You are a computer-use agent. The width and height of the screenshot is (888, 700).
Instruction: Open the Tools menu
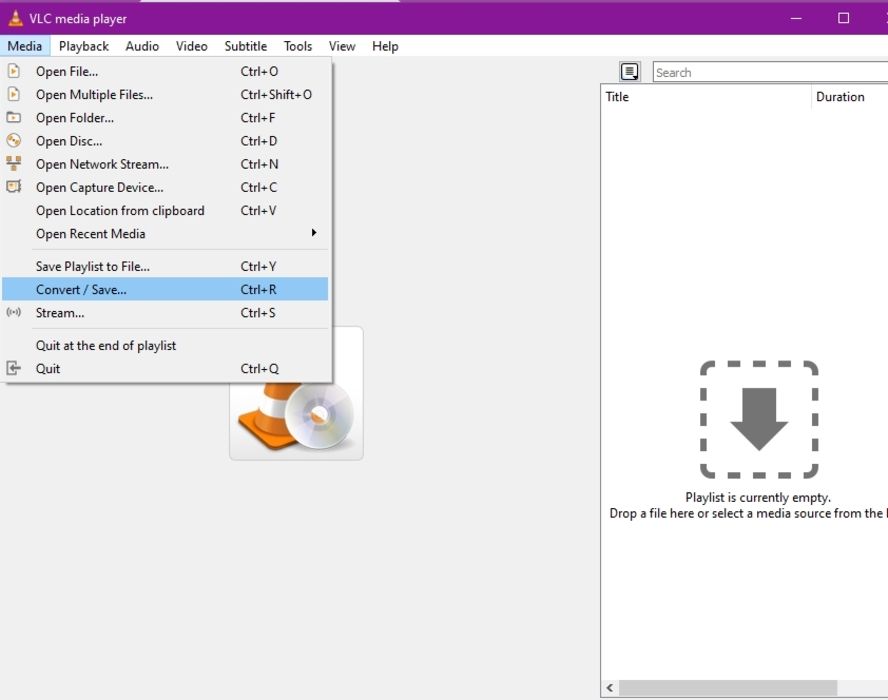(298, 46)
